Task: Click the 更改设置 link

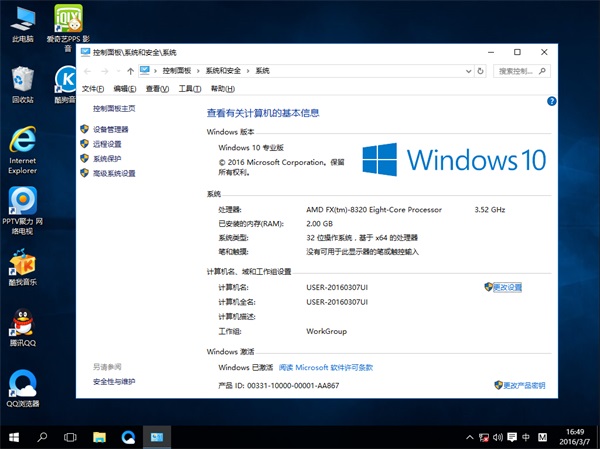Action: (x=507, y=287)
